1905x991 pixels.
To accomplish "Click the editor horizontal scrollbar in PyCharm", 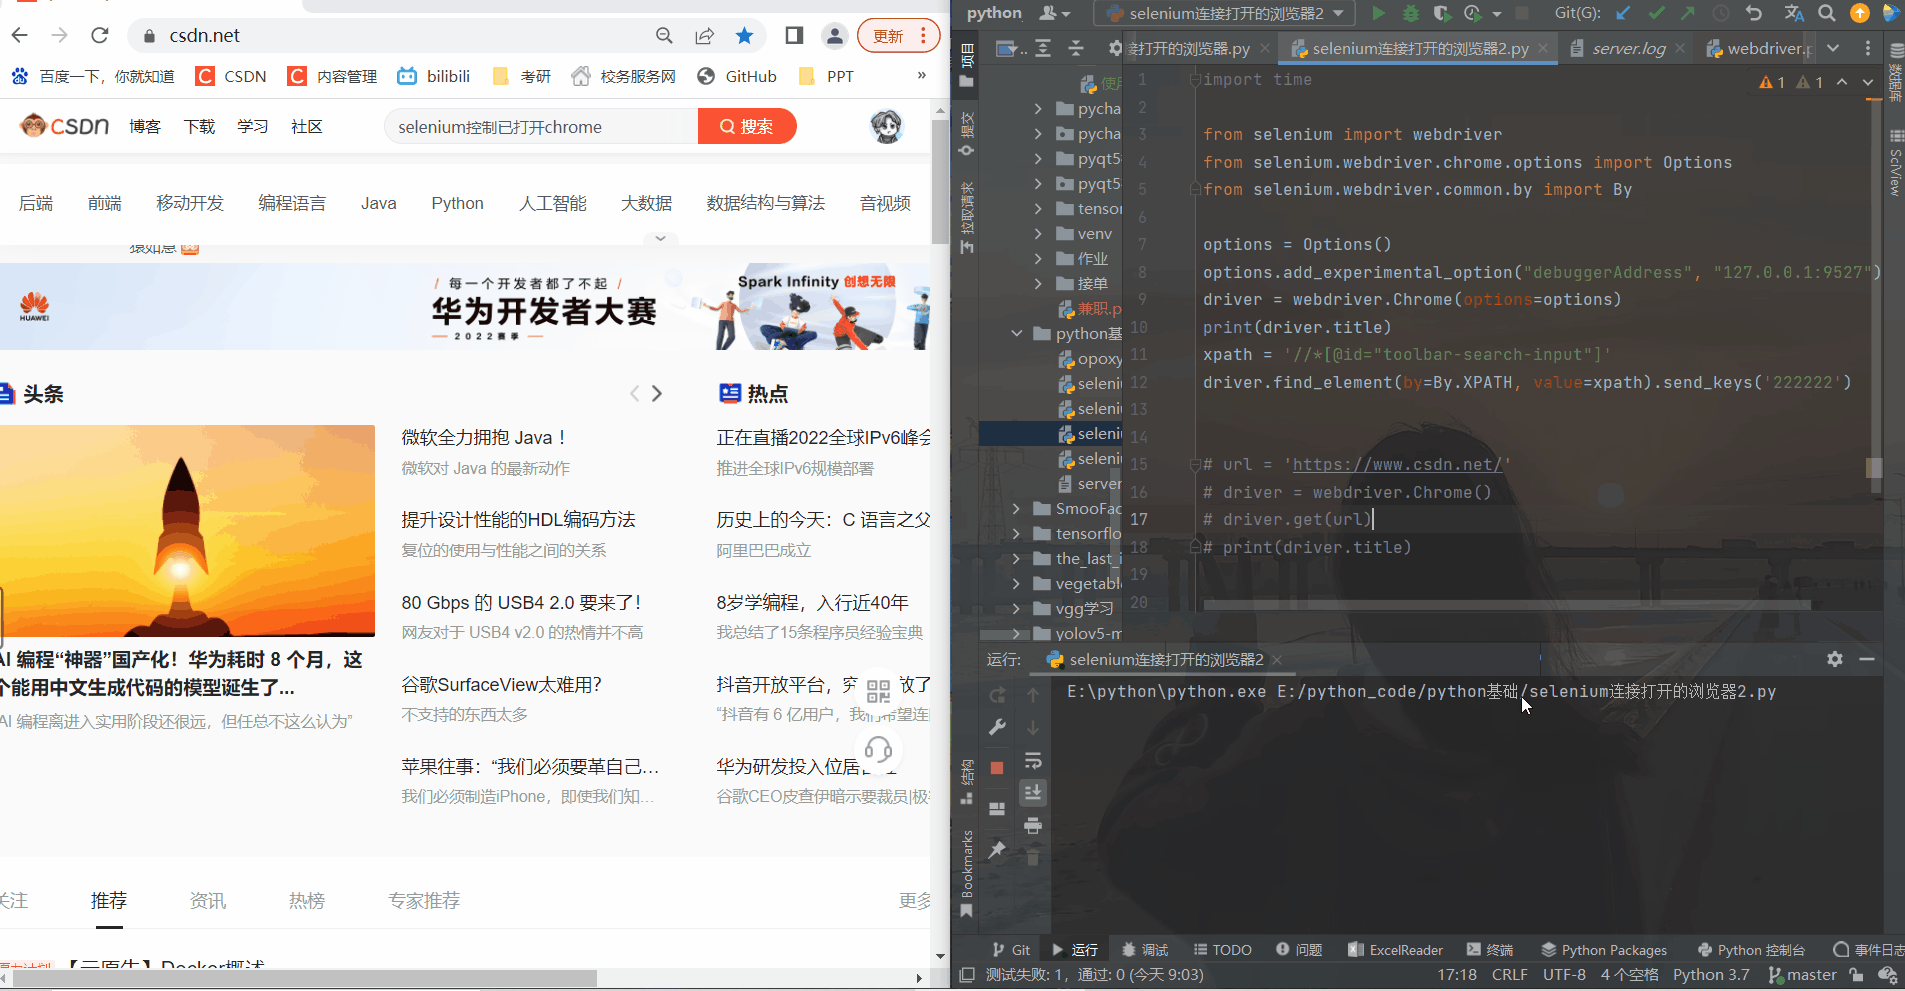I will click(x=1507, y=605).
